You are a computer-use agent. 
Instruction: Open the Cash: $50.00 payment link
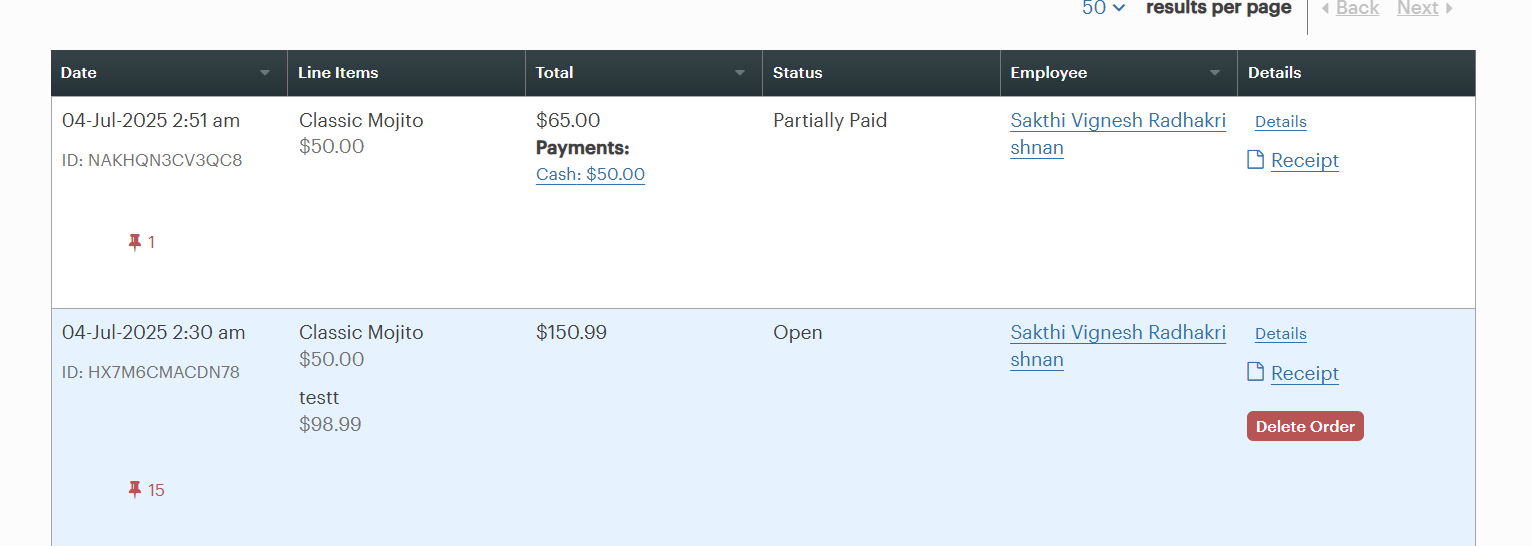tap(590, 174)
